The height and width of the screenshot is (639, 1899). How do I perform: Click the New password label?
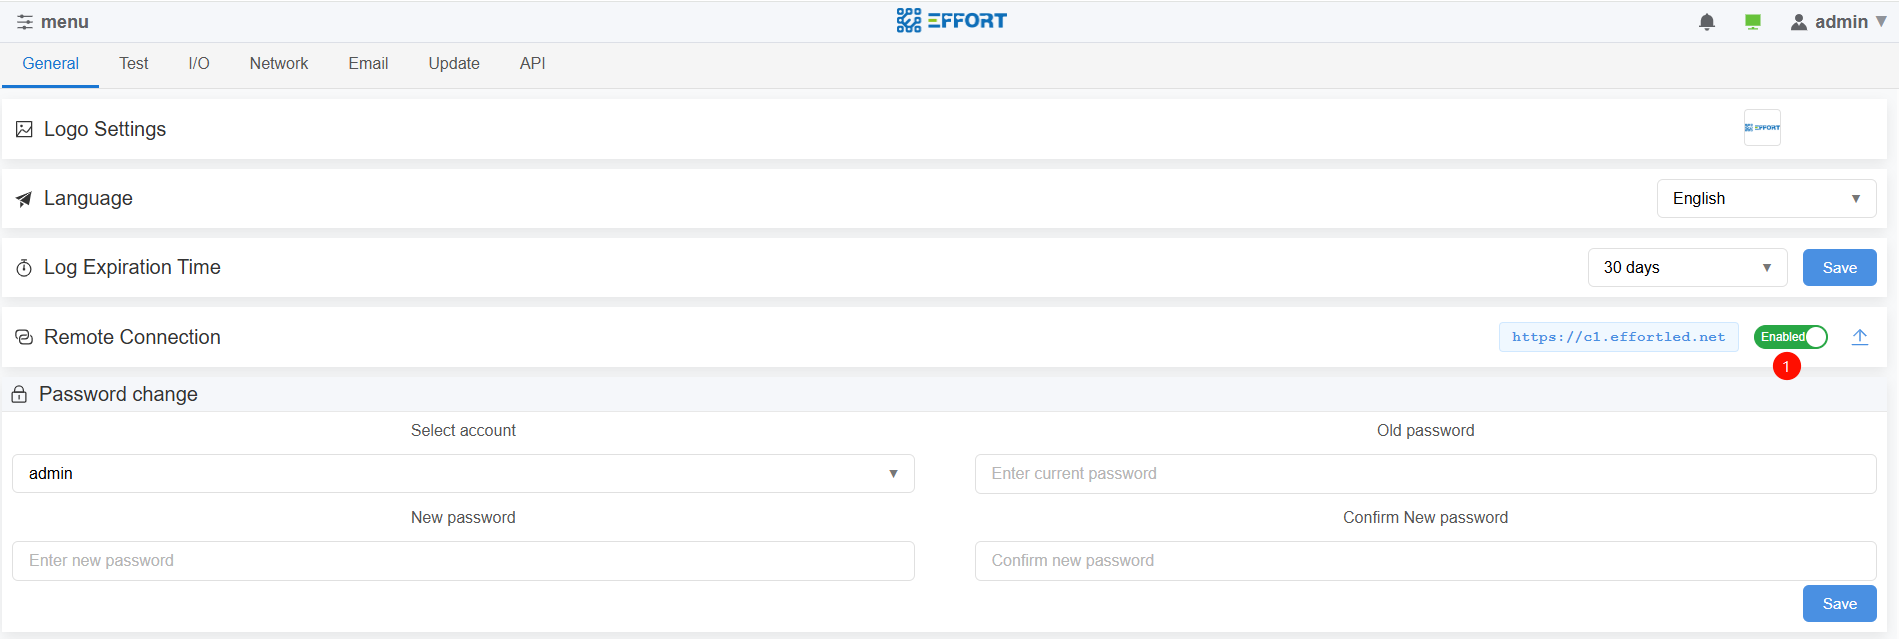[x=463, y=517]
